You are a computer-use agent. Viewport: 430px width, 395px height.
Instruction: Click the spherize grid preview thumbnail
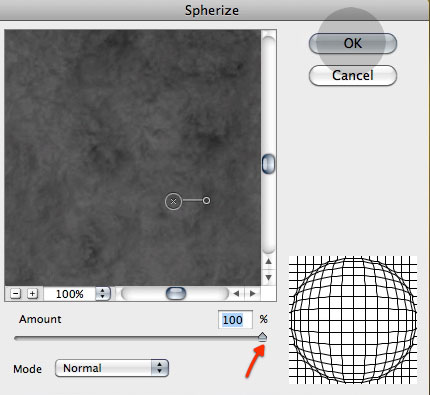pyautogui.click(x=353, y=319)
